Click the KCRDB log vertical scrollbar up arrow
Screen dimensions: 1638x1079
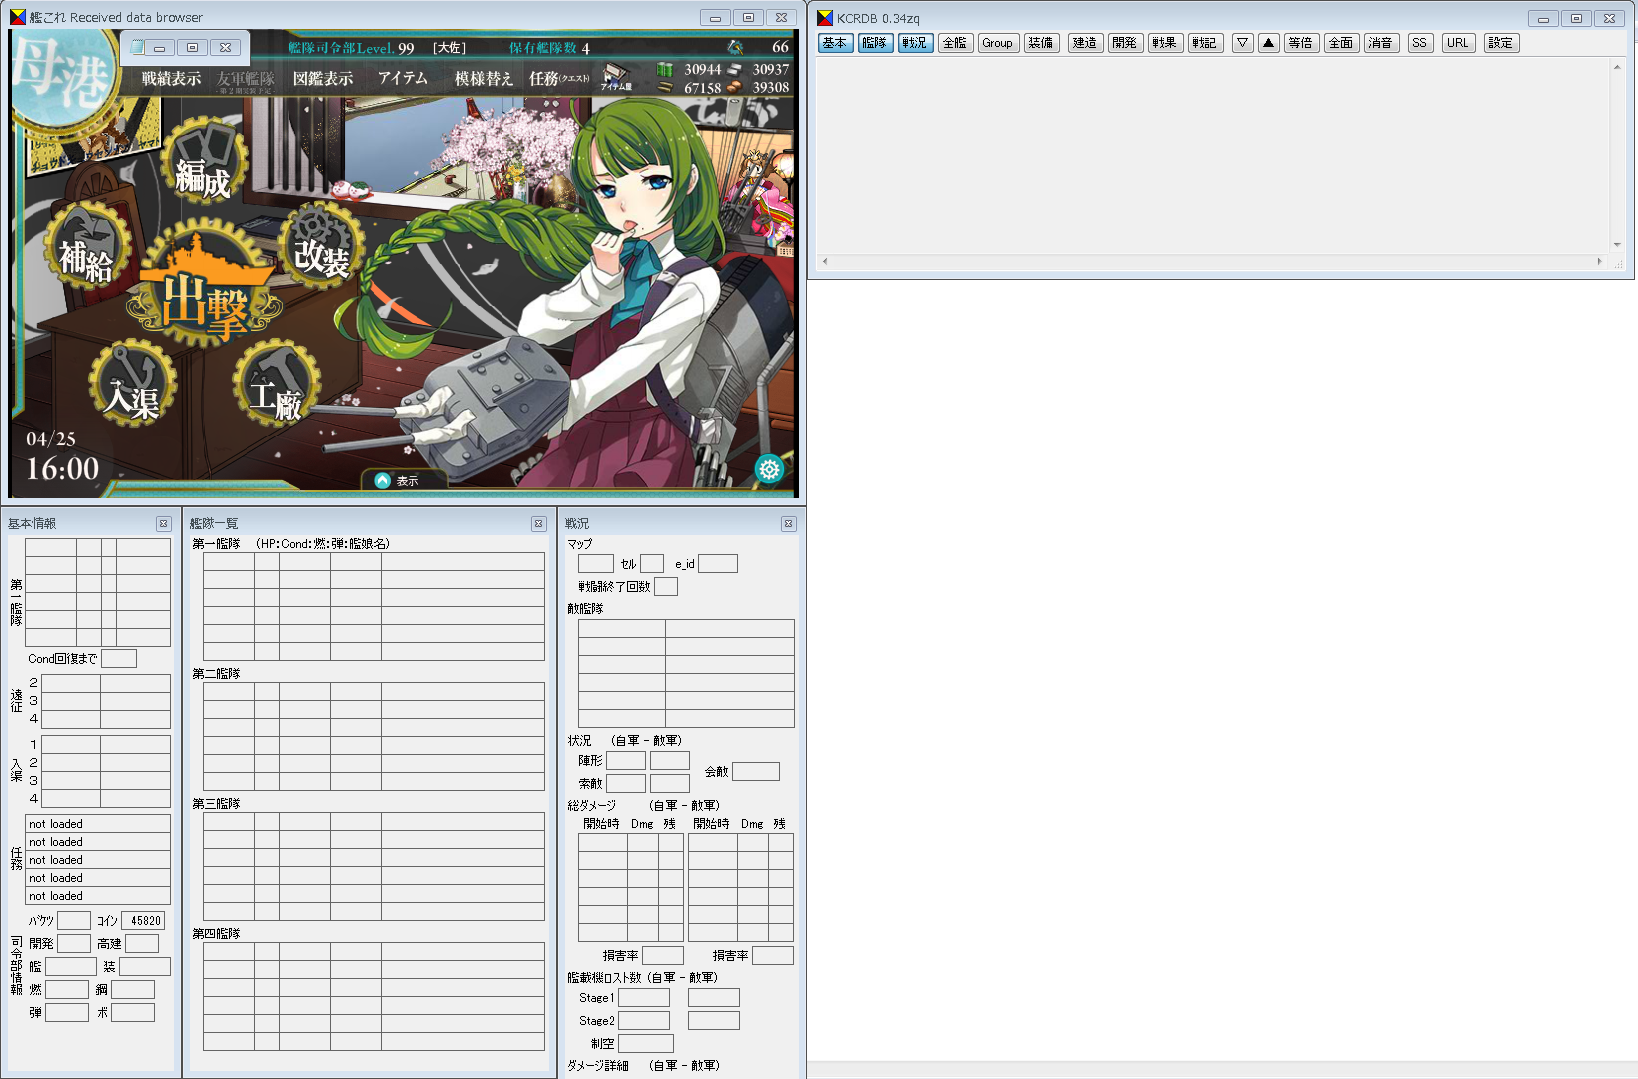[x=1617, y=67]
